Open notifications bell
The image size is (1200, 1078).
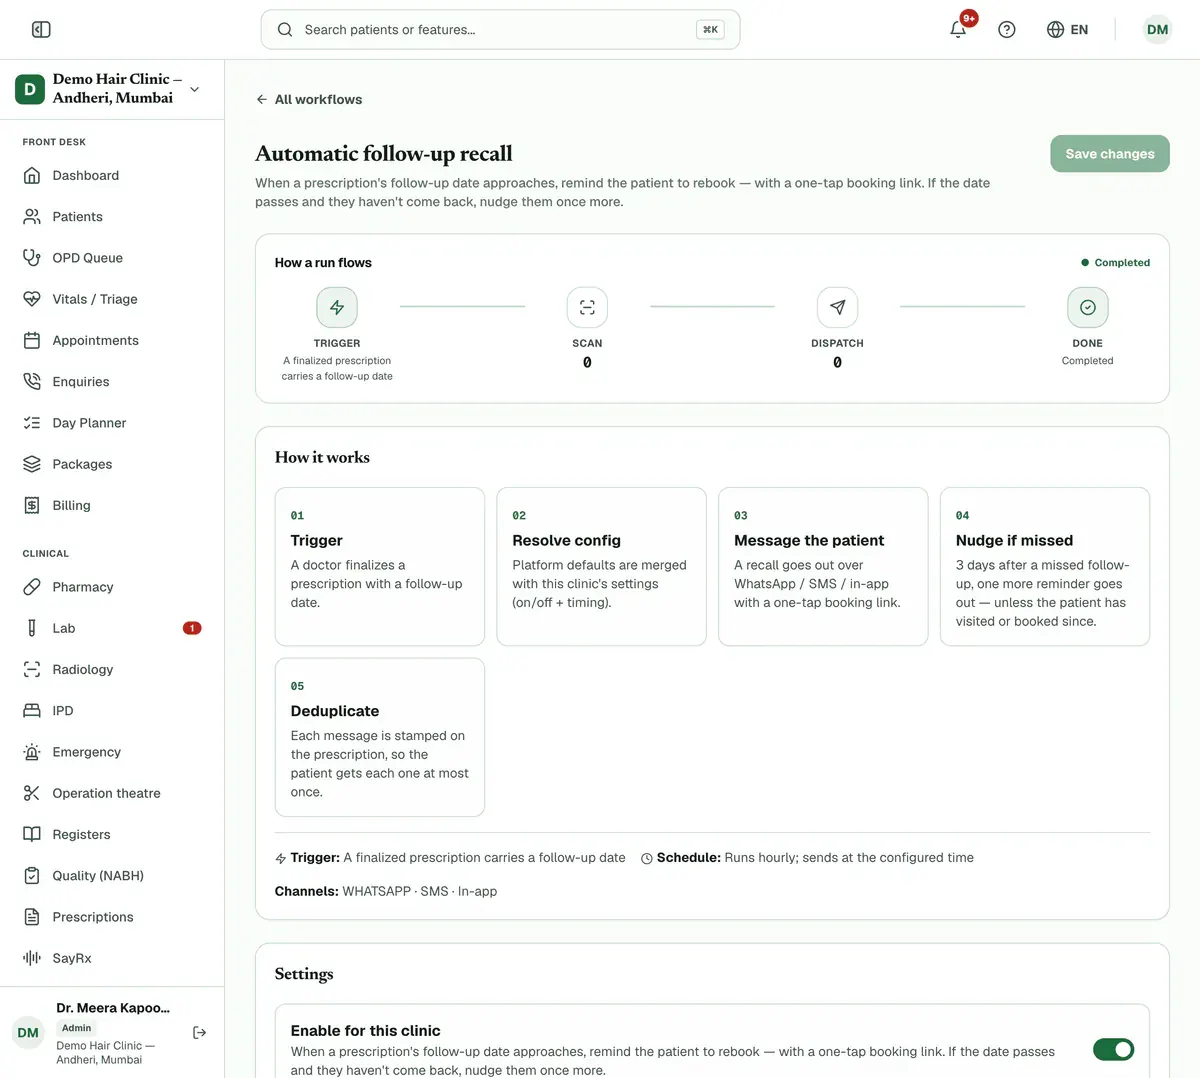958,29
